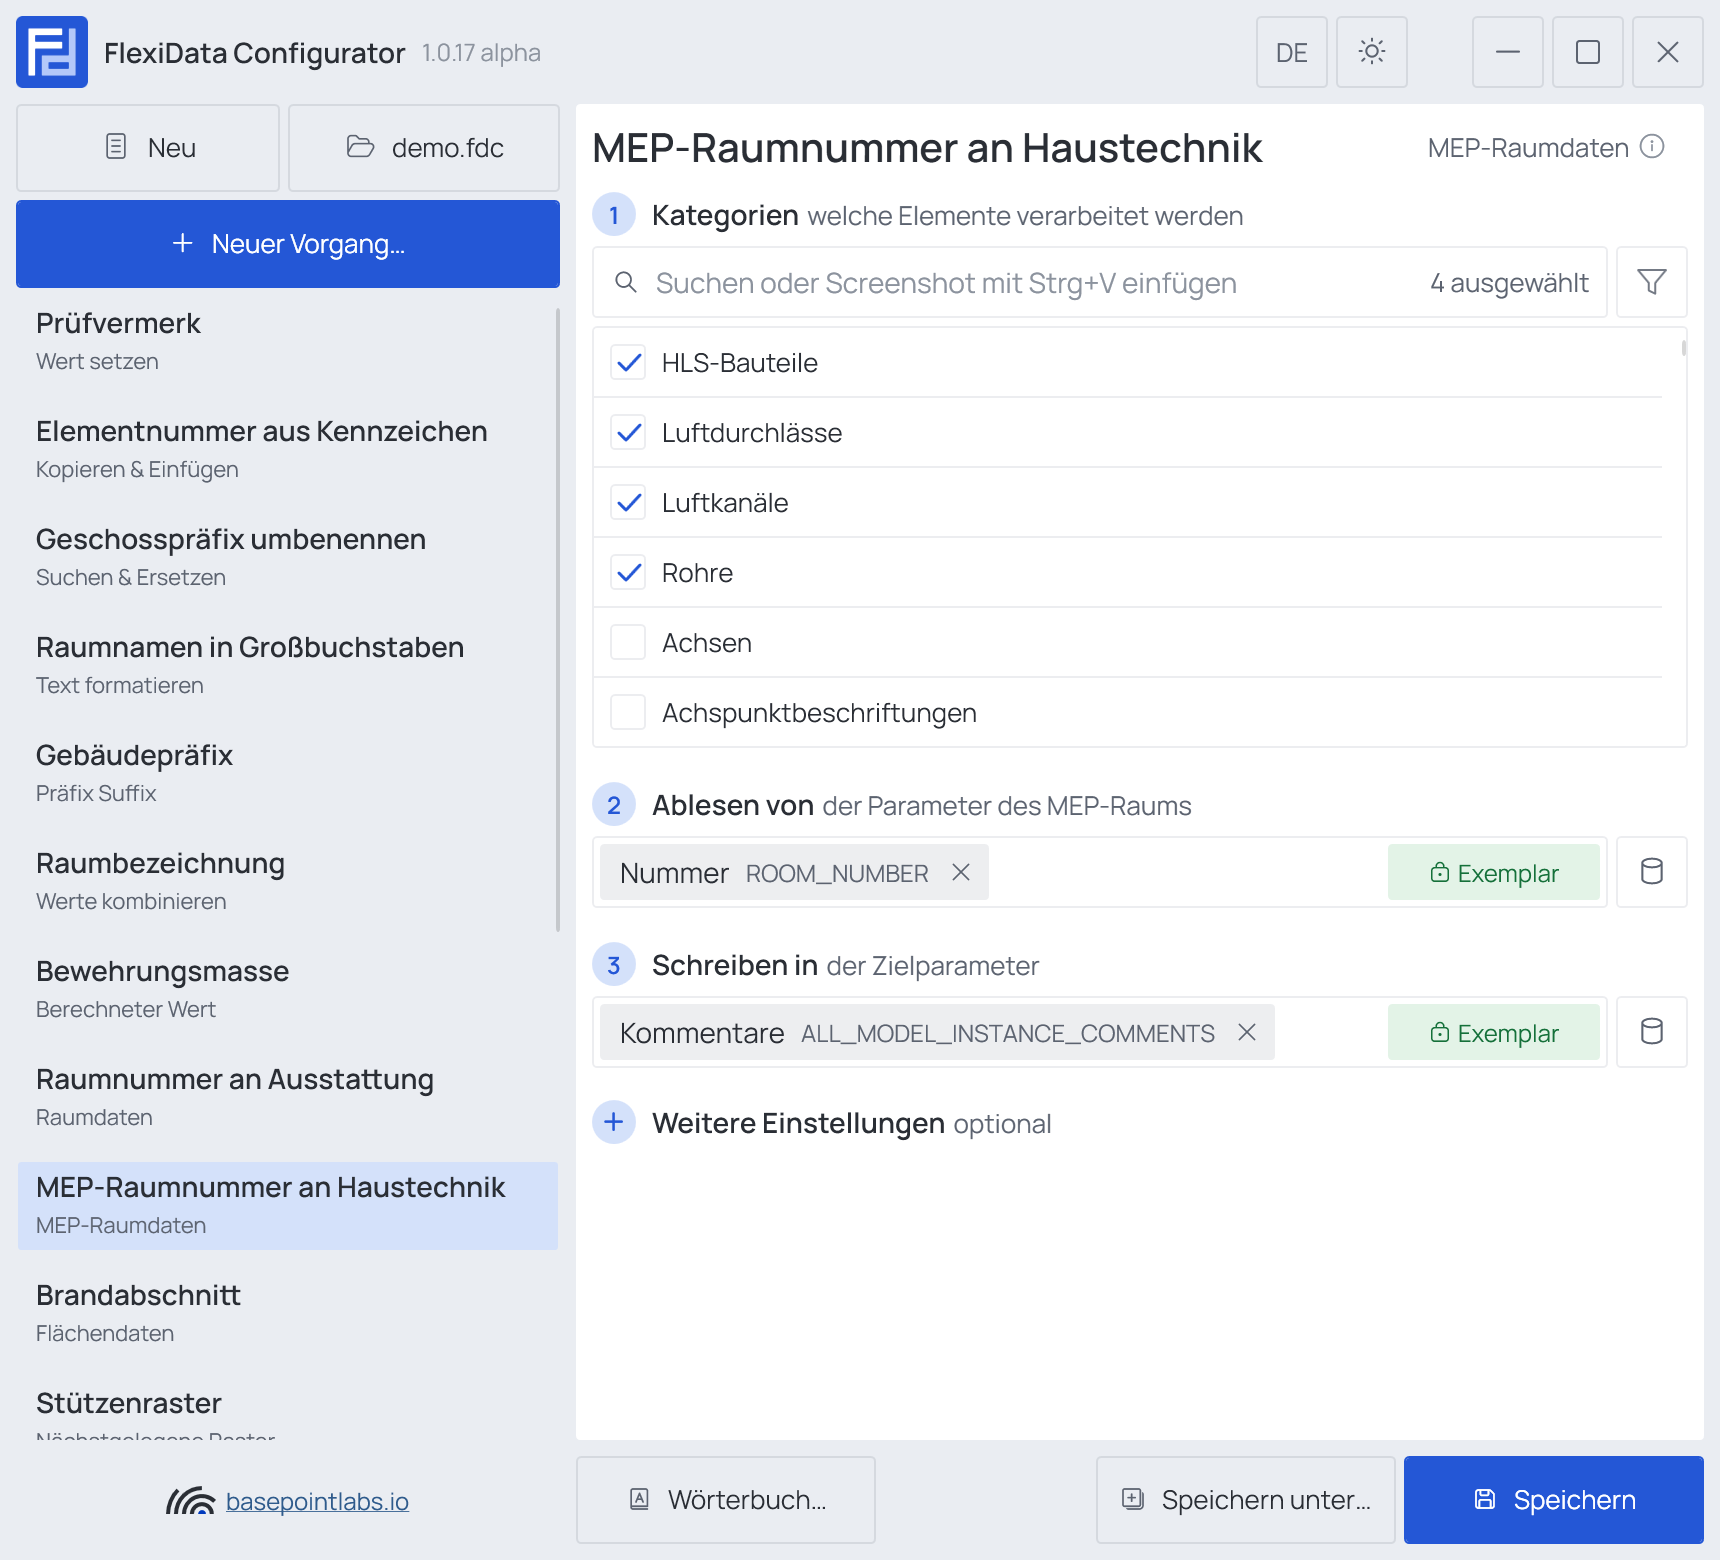This screenshot has height=1560, width=1720.
Task: Click the MEP-Raumdaten info icon
Action: (x=1653, y=147)
